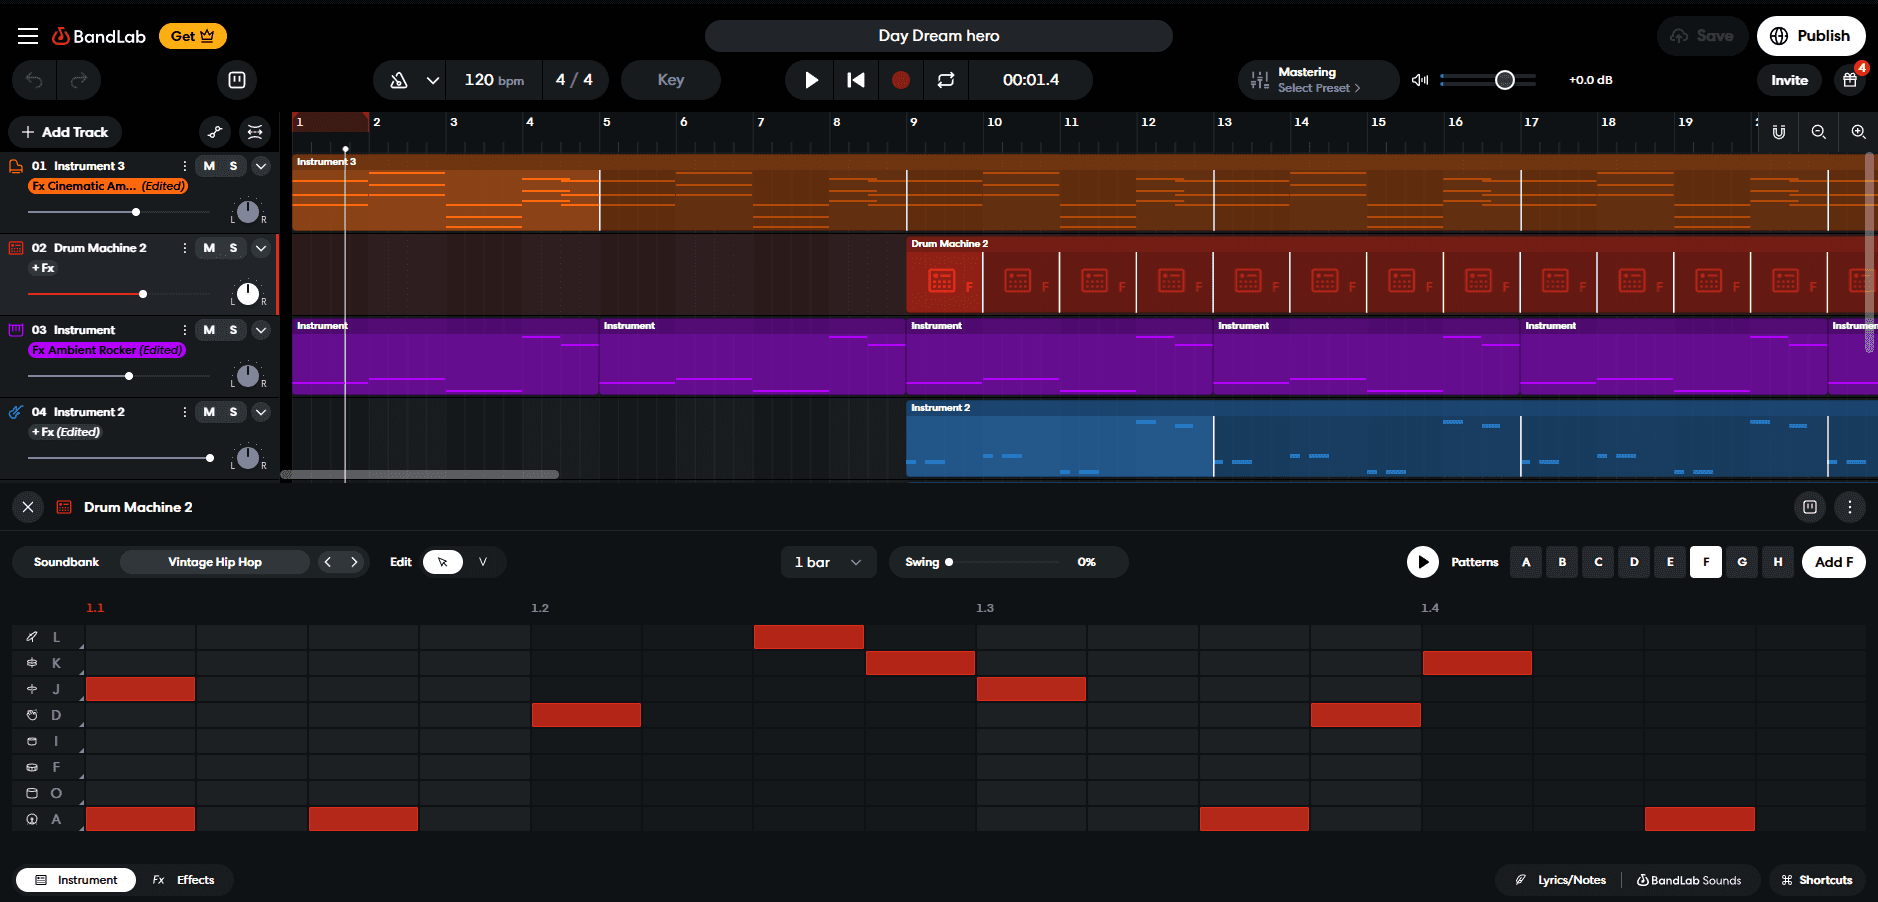
Task: Click the Publish button
Action: (1811, 35)
